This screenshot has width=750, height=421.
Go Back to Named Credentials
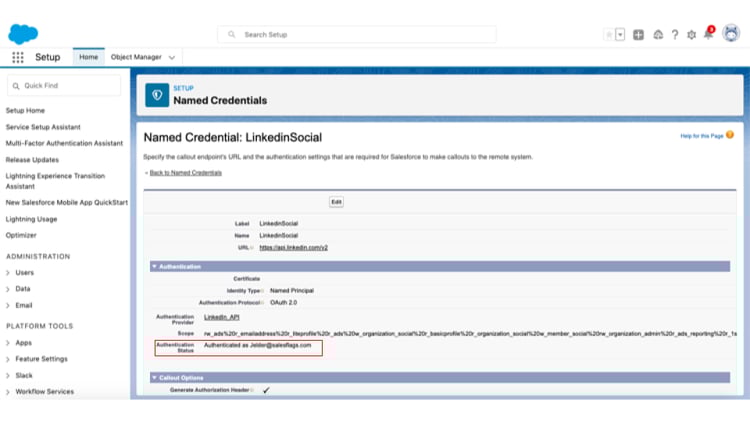[x=186, y=173]
